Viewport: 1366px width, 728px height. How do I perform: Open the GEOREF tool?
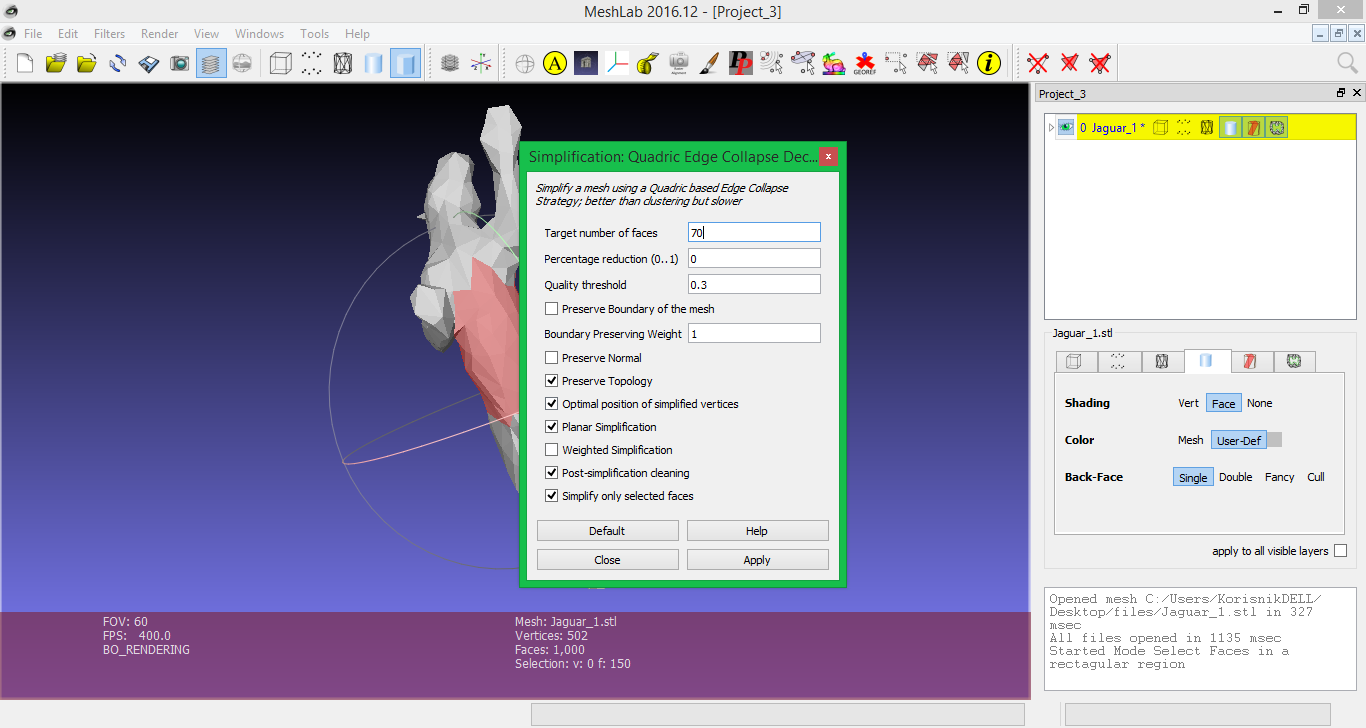(x=865, y=64)
